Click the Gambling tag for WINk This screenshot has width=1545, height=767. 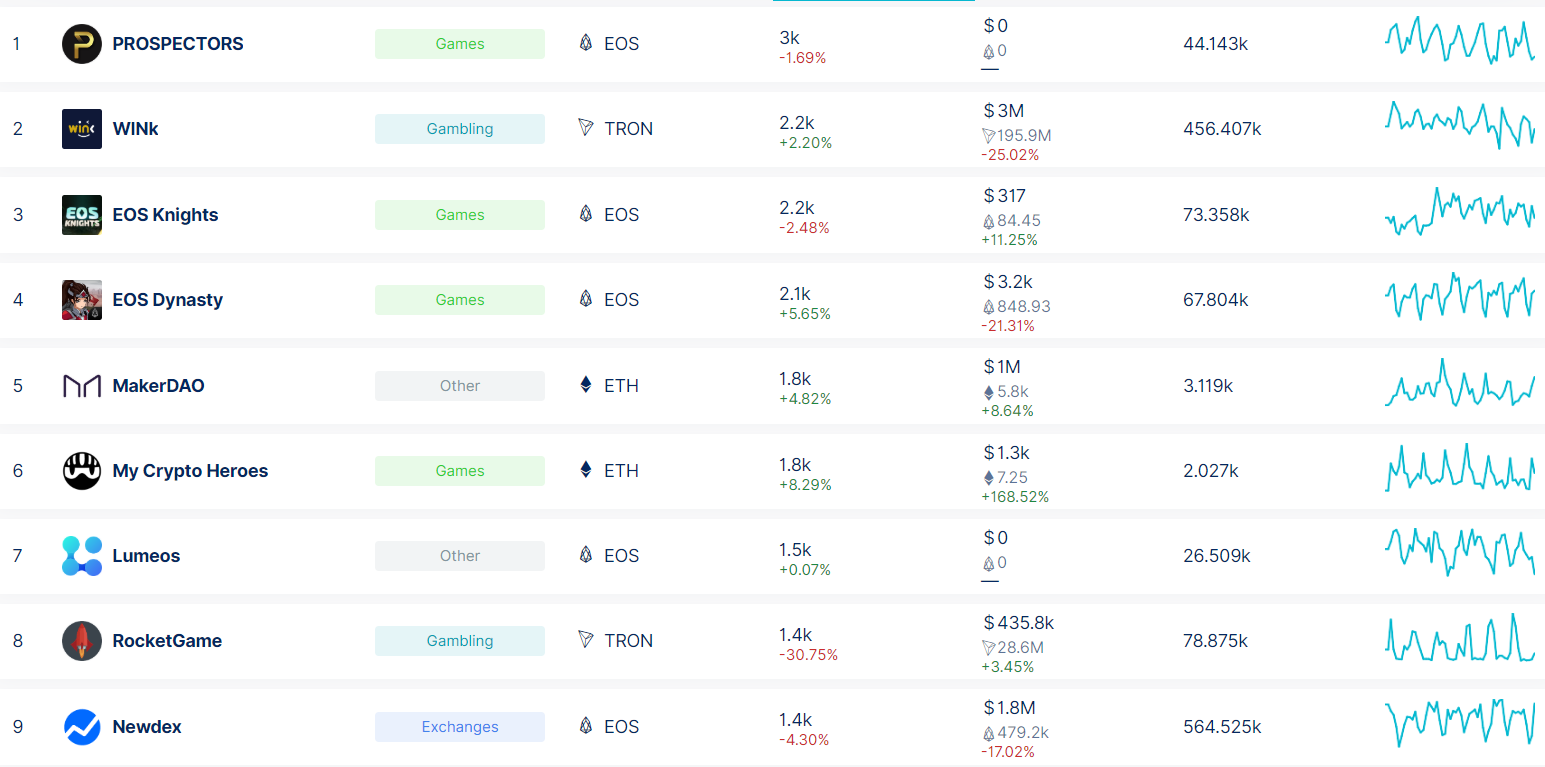click(x=459, y=129)
